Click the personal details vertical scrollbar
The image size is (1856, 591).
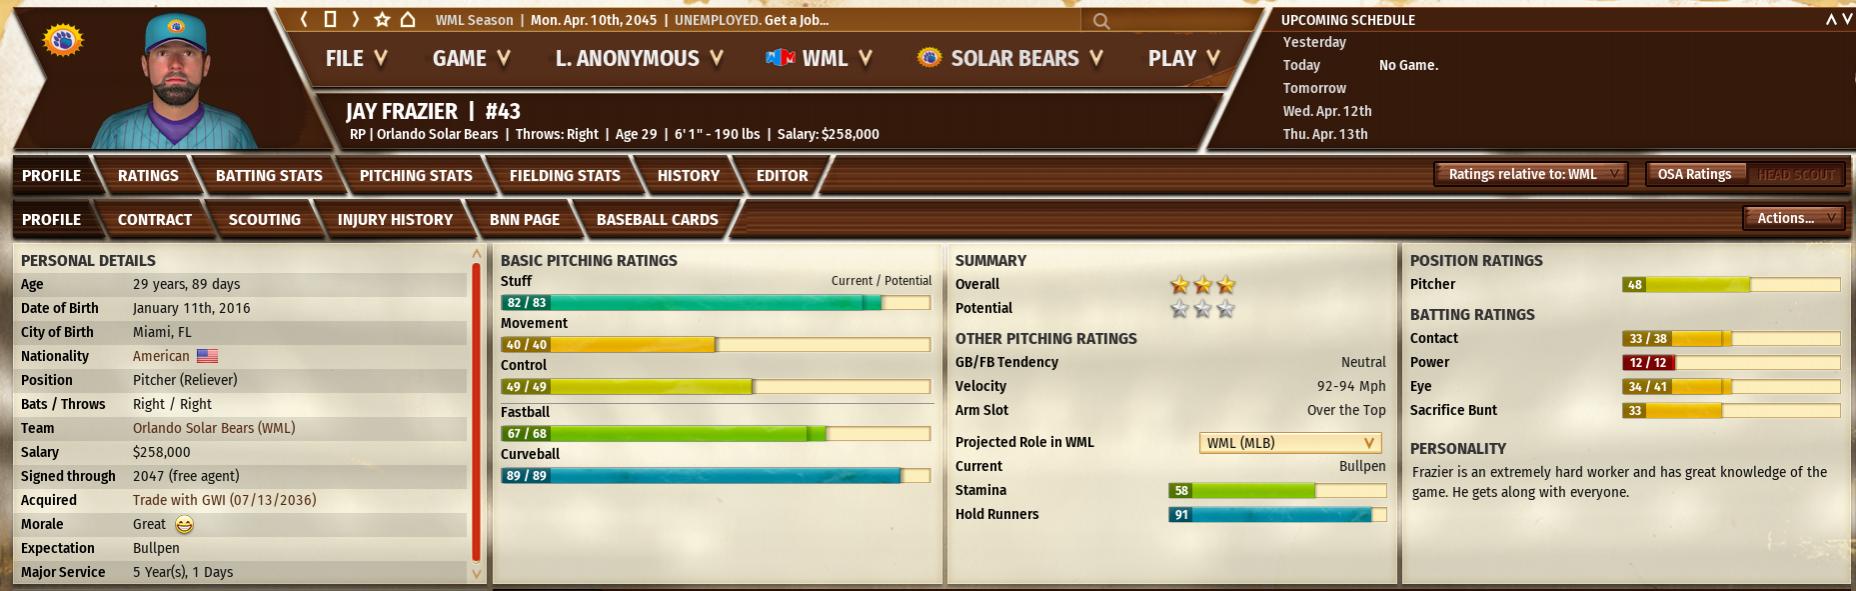click(476, 413)
